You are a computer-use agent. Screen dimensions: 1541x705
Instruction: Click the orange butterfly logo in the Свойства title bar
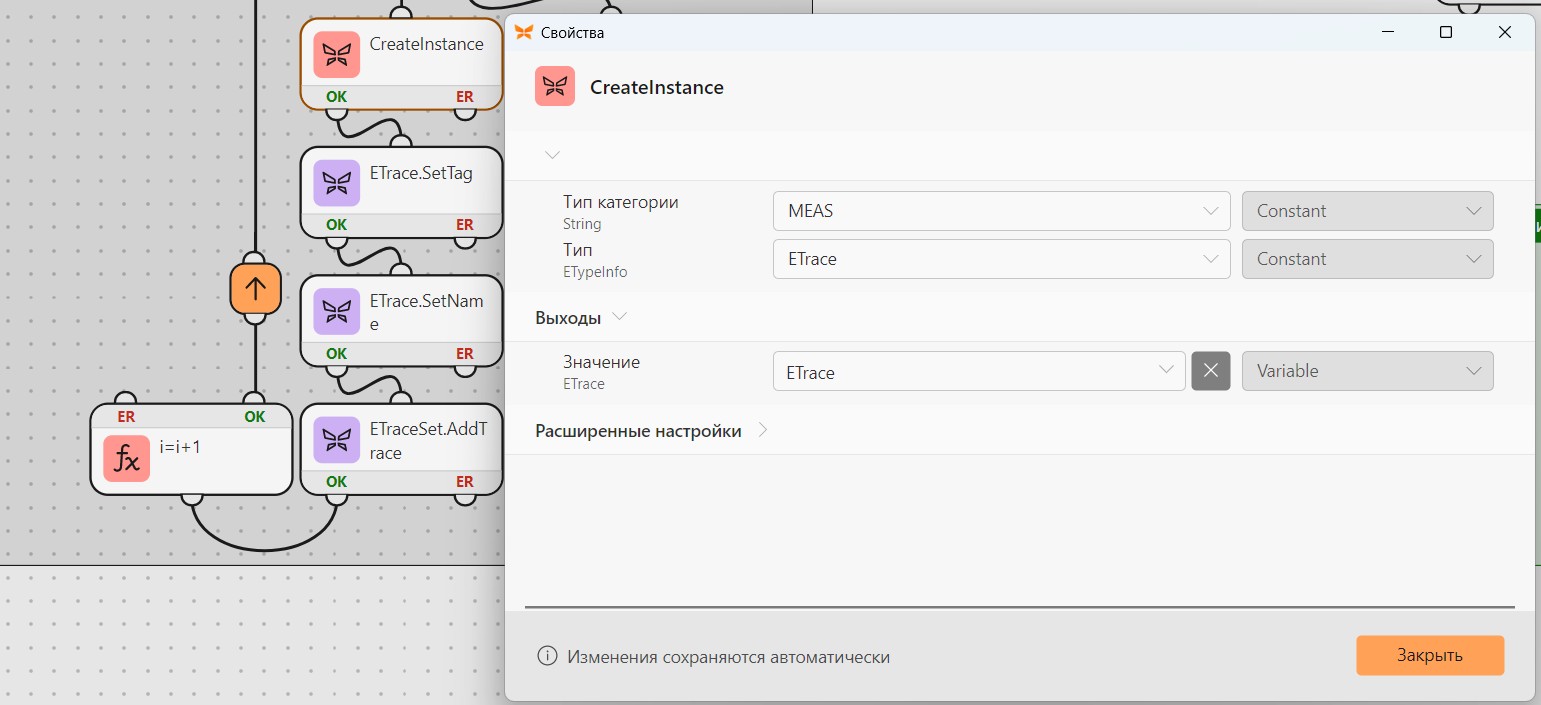(524, 32)
